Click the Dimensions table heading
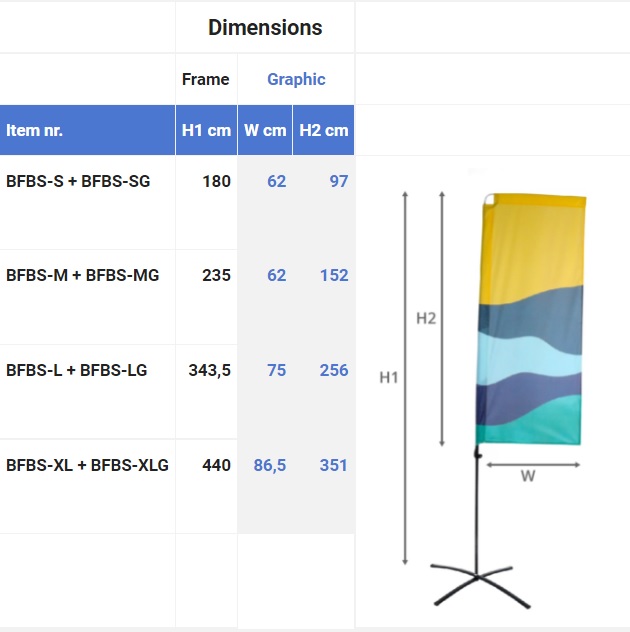The image size is (630, 632). click(265, 27)
